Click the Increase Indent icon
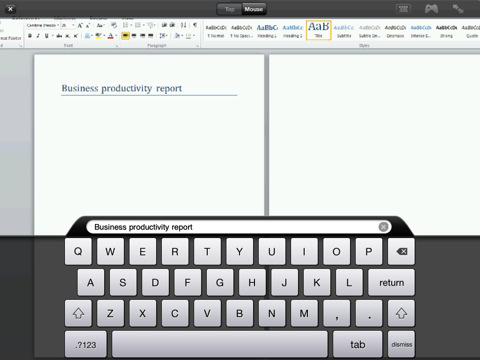Viewport: 480px width, 360px height. point(172,25)
